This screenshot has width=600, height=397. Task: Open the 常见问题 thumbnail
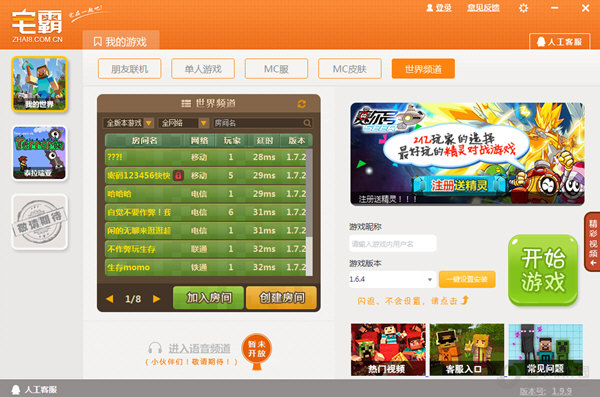(546, 350)
